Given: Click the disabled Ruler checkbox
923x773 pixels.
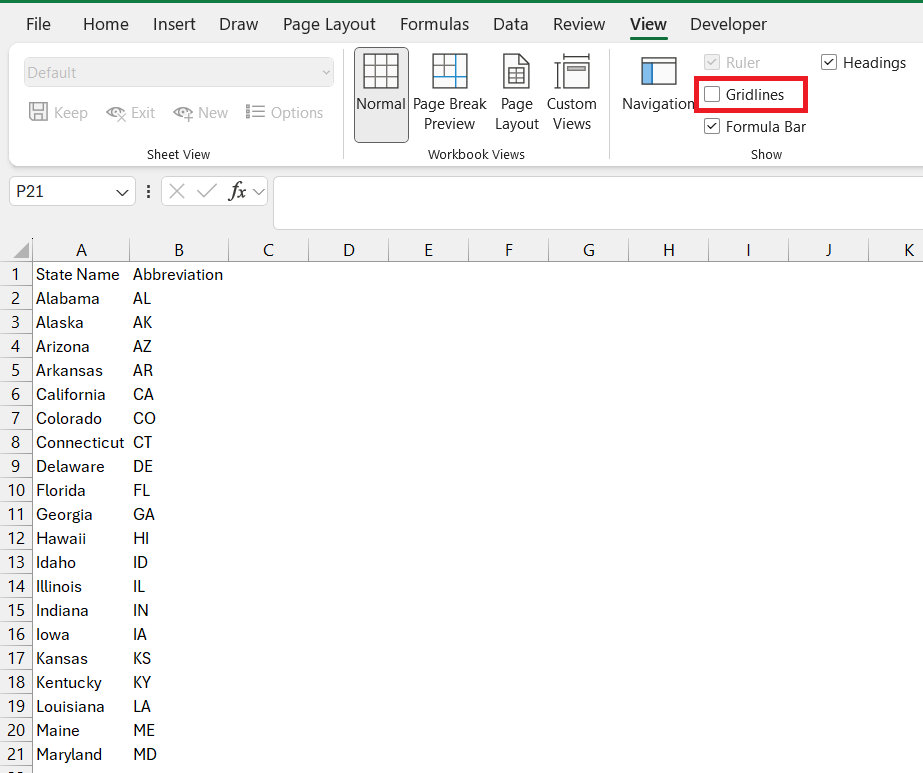Looking at the screenshot, I should 712,62.
